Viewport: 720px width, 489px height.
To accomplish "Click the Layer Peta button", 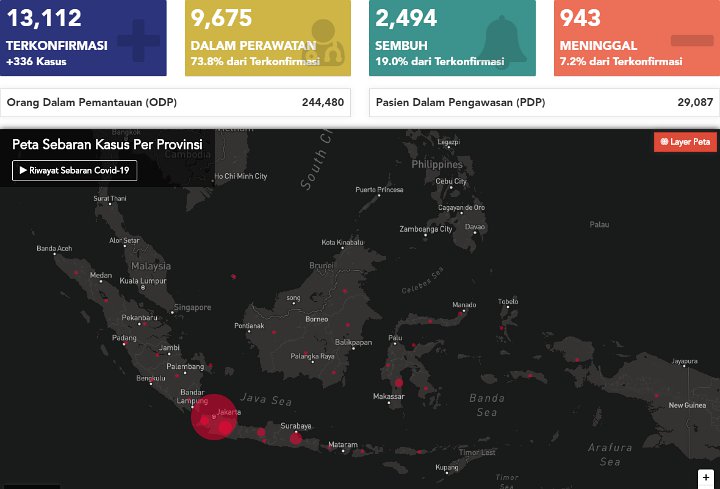I will point(685,142).
